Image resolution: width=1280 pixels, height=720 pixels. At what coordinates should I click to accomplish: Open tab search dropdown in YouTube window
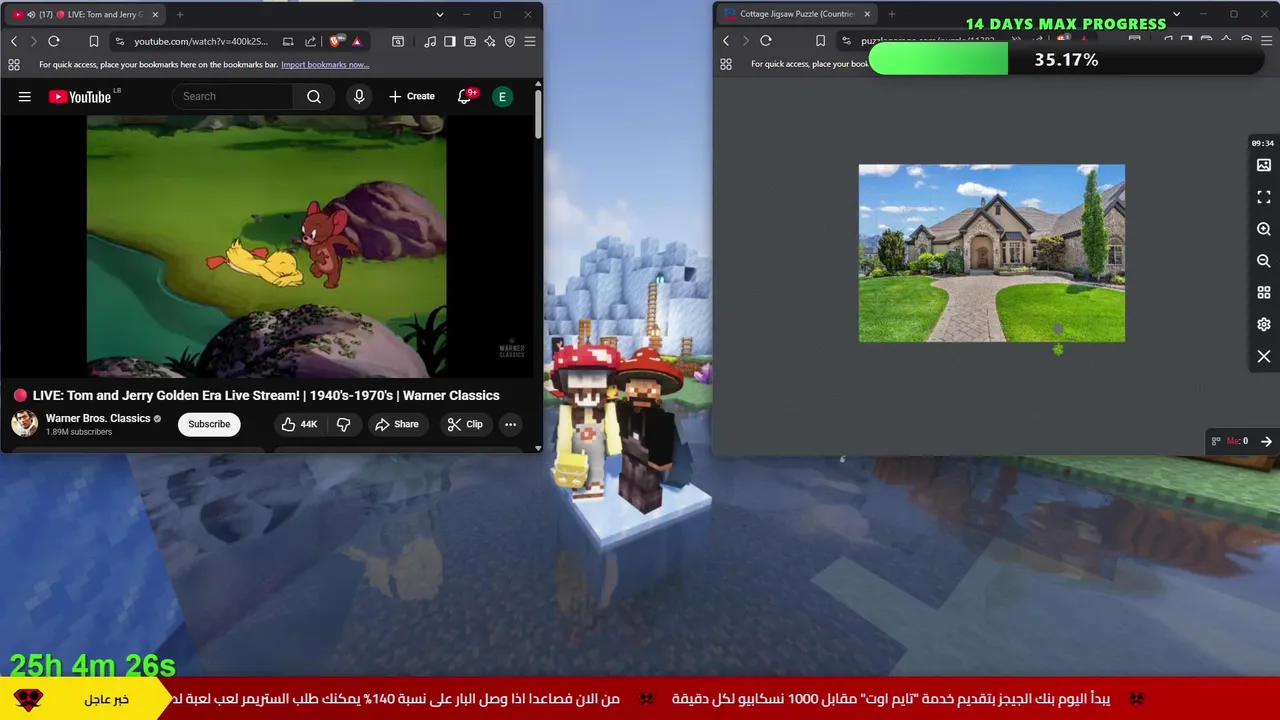pos(439,15)
